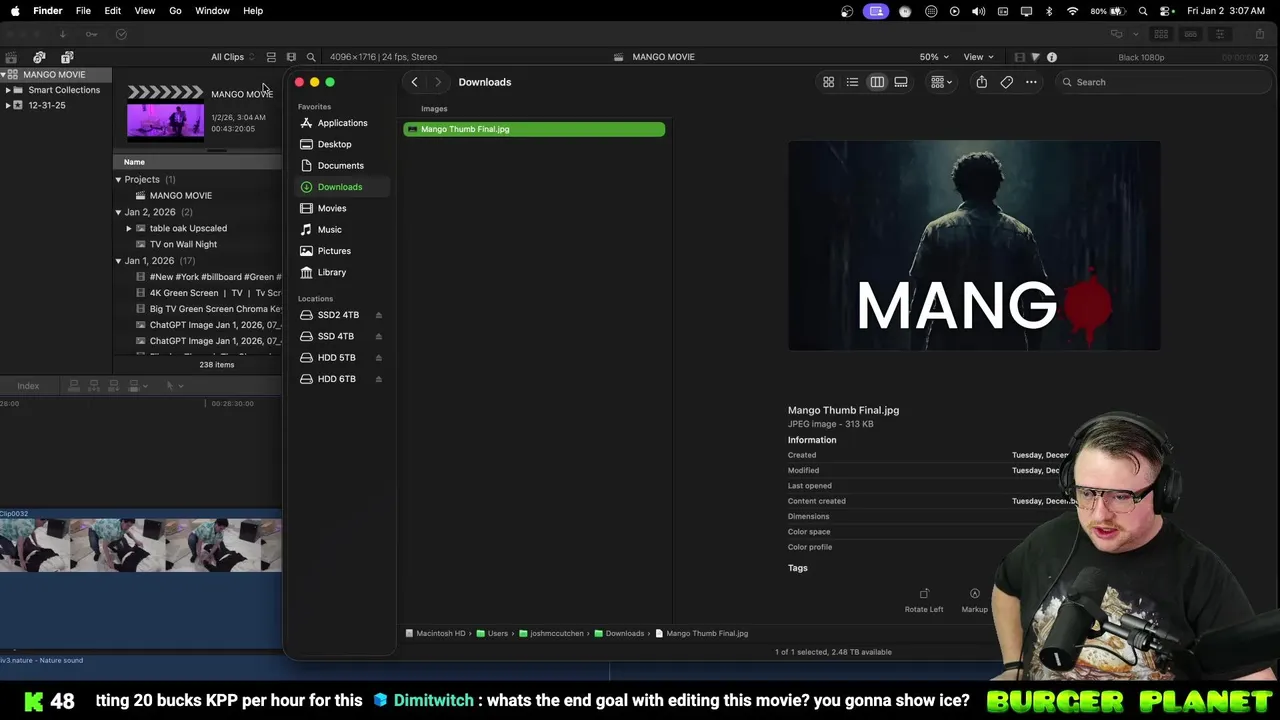Expand Smart Collections in Final Cut sidebar
This screenshot has height=720, width=1280.
click(8, 90)
